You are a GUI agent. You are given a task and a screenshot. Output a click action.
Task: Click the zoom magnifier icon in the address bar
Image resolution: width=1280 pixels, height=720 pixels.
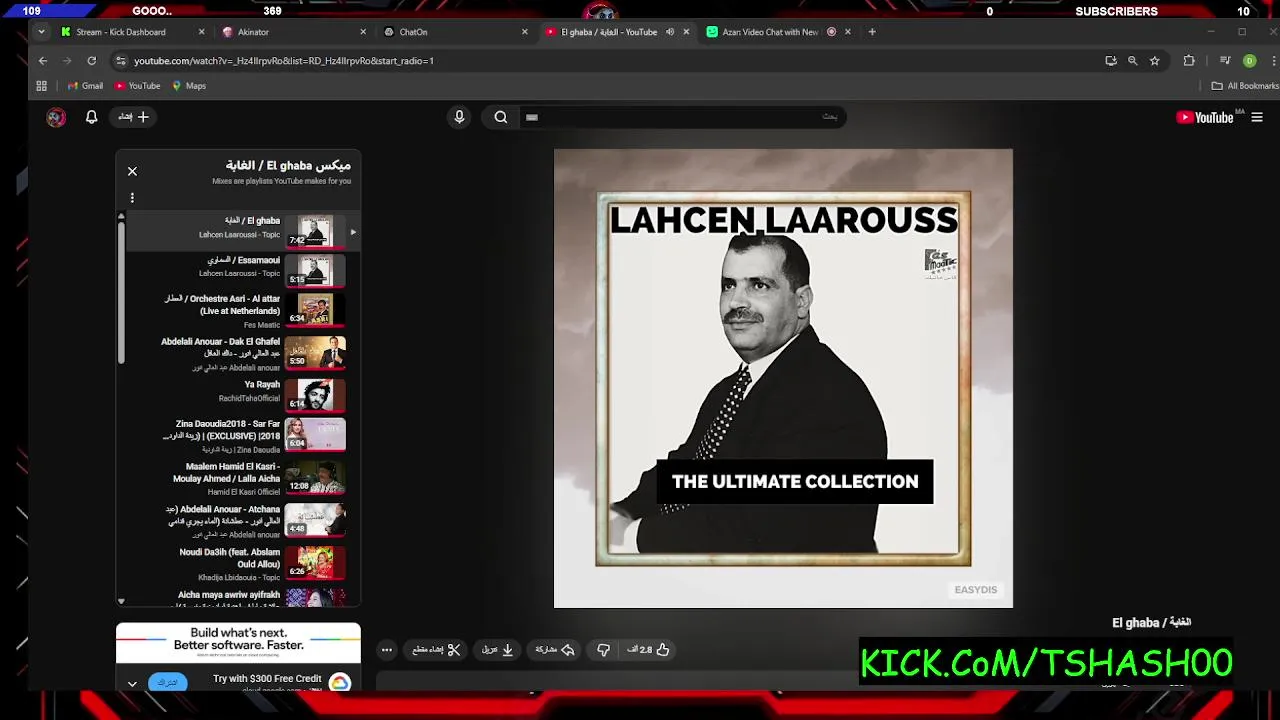click(1132, 61)
